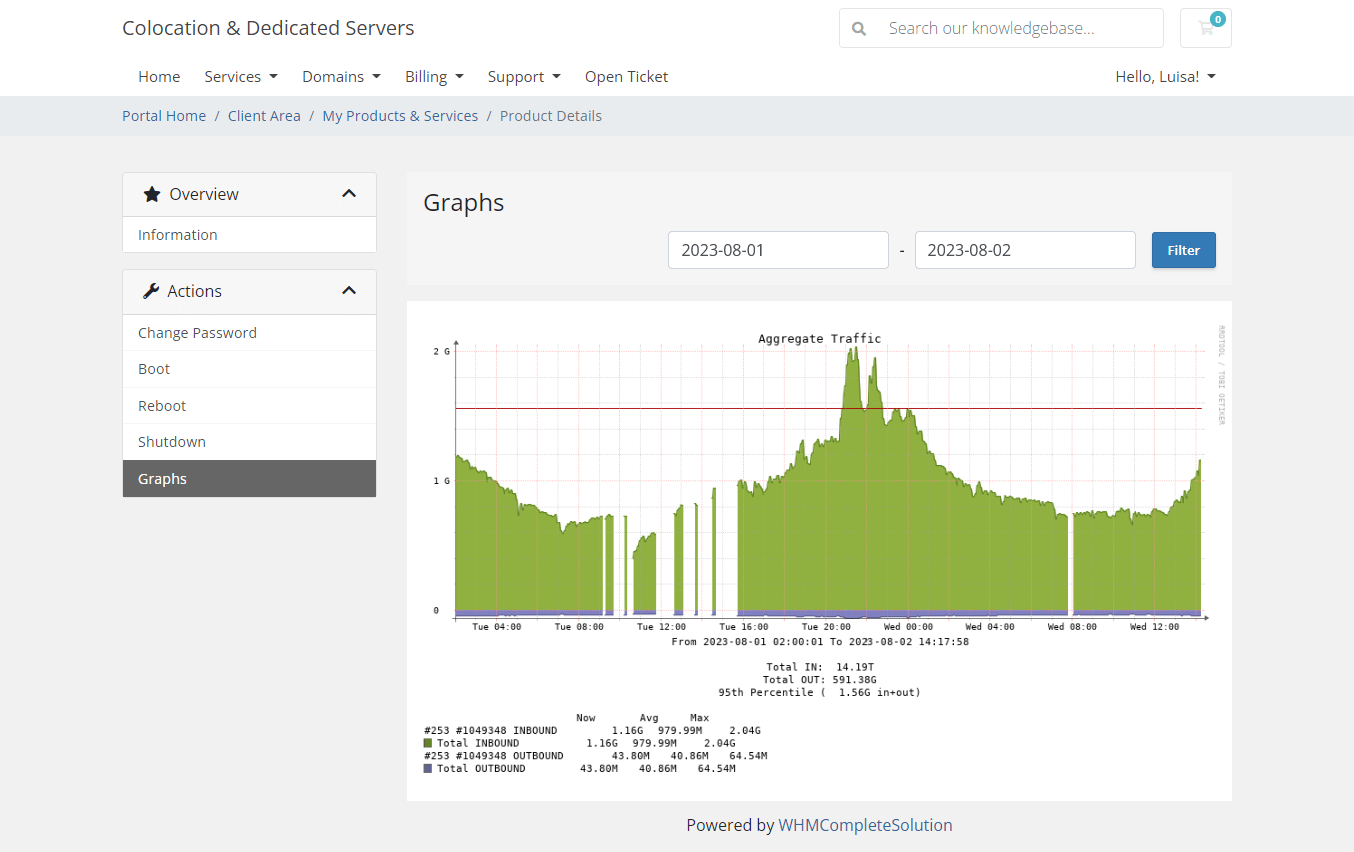Collapse the Overview panel with its chevron
1354x852 pixels.
tap(349, 193)
